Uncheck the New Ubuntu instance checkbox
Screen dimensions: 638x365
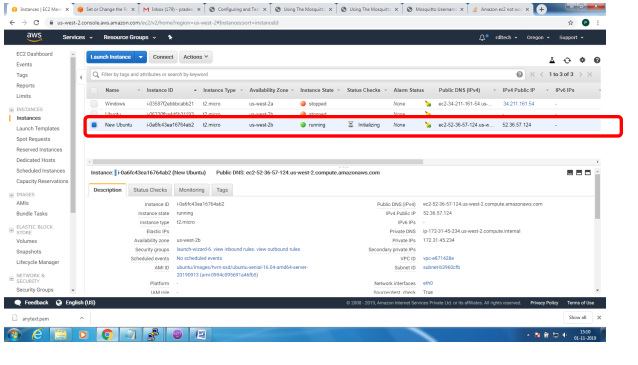[94, 125]
